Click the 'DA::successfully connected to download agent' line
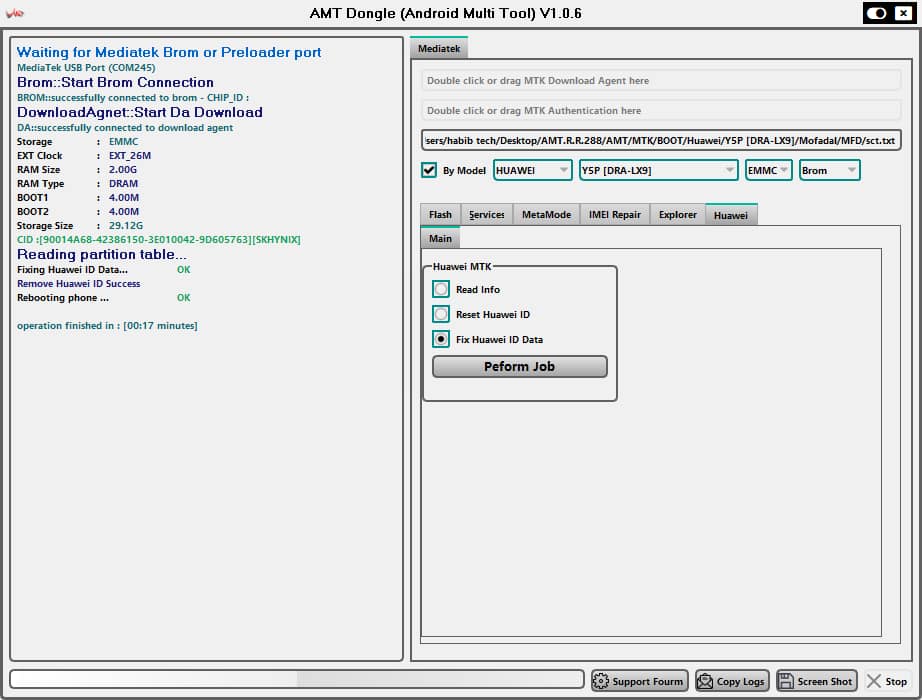 125,128
